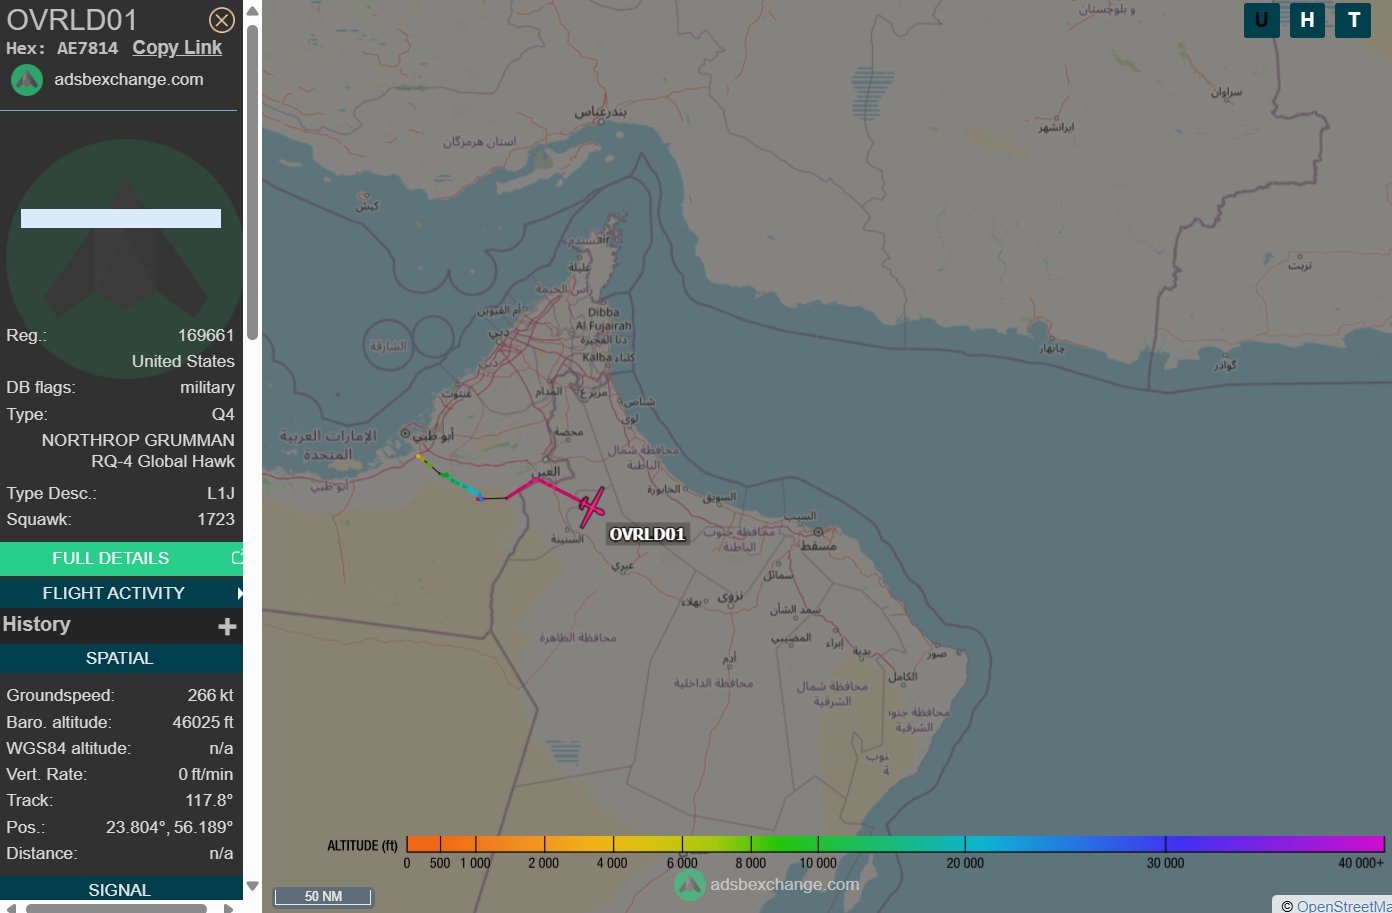
Task: Click the position 23.804°, 56.189° value
Action: pos(169,827)
